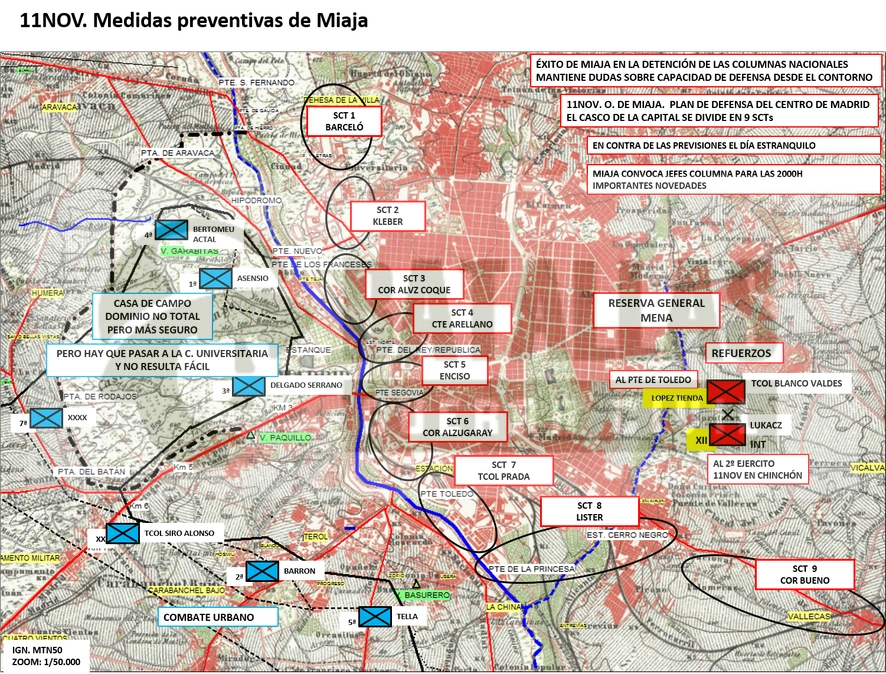Viewport: 886px width, 674px height.
Task: Select the SCT 6 Cor Alzugaray box
Action: point(457,427)
